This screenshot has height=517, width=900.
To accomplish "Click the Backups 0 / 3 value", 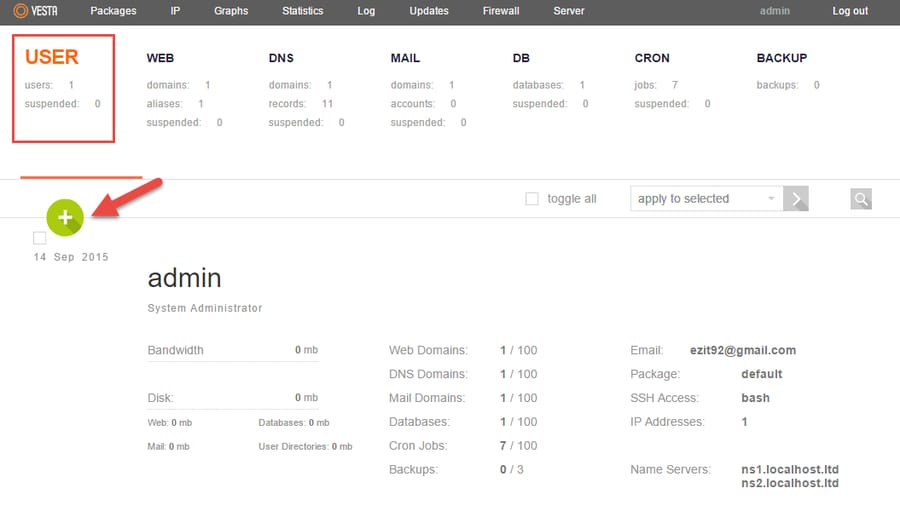I will tap(511, 469).
